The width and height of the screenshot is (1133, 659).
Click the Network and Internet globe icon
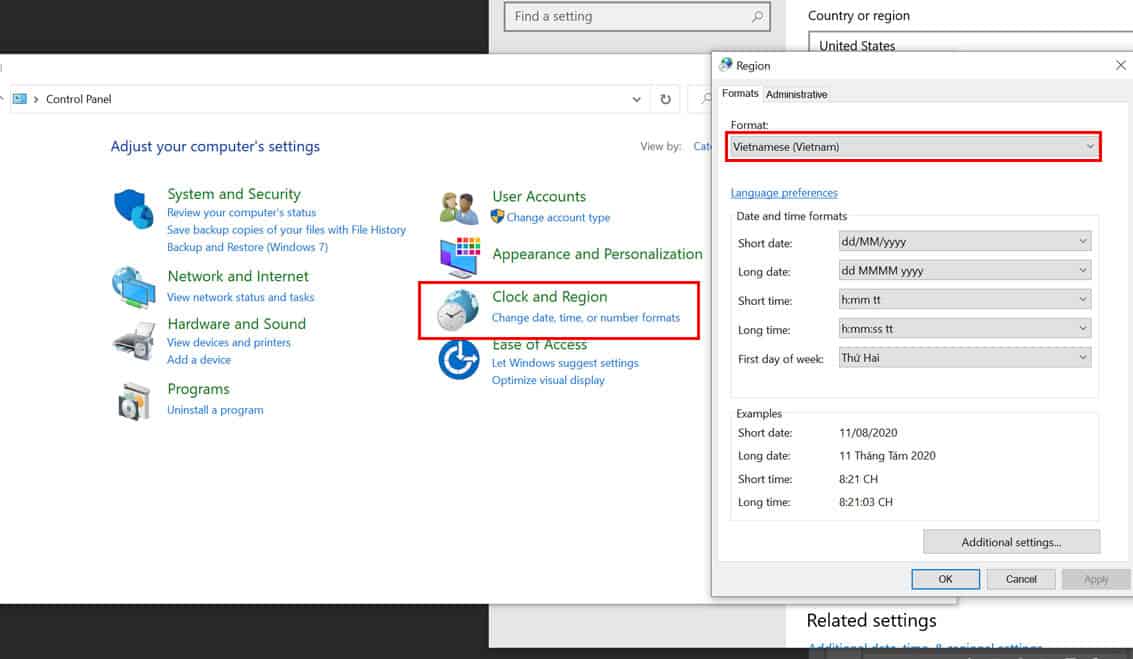(x=133, y=287)
